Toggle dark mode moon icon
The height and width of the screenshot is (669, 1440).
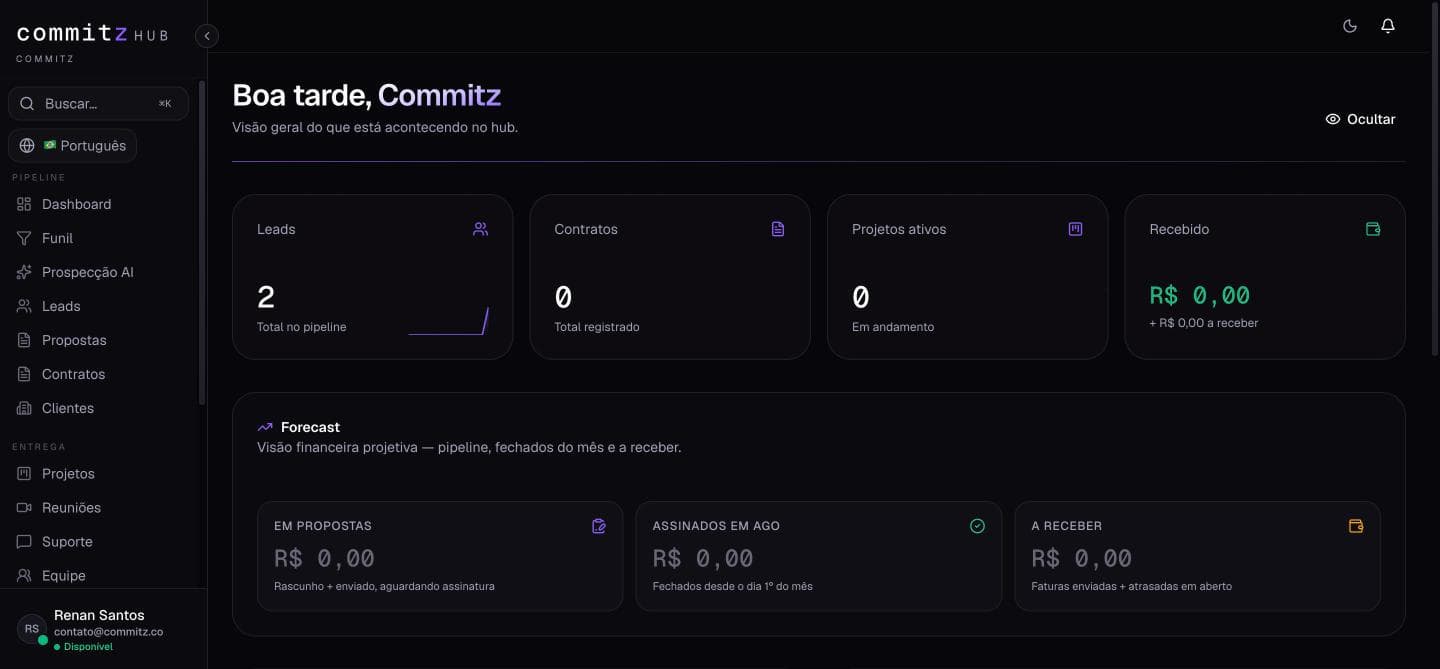tap(1350, 26)
